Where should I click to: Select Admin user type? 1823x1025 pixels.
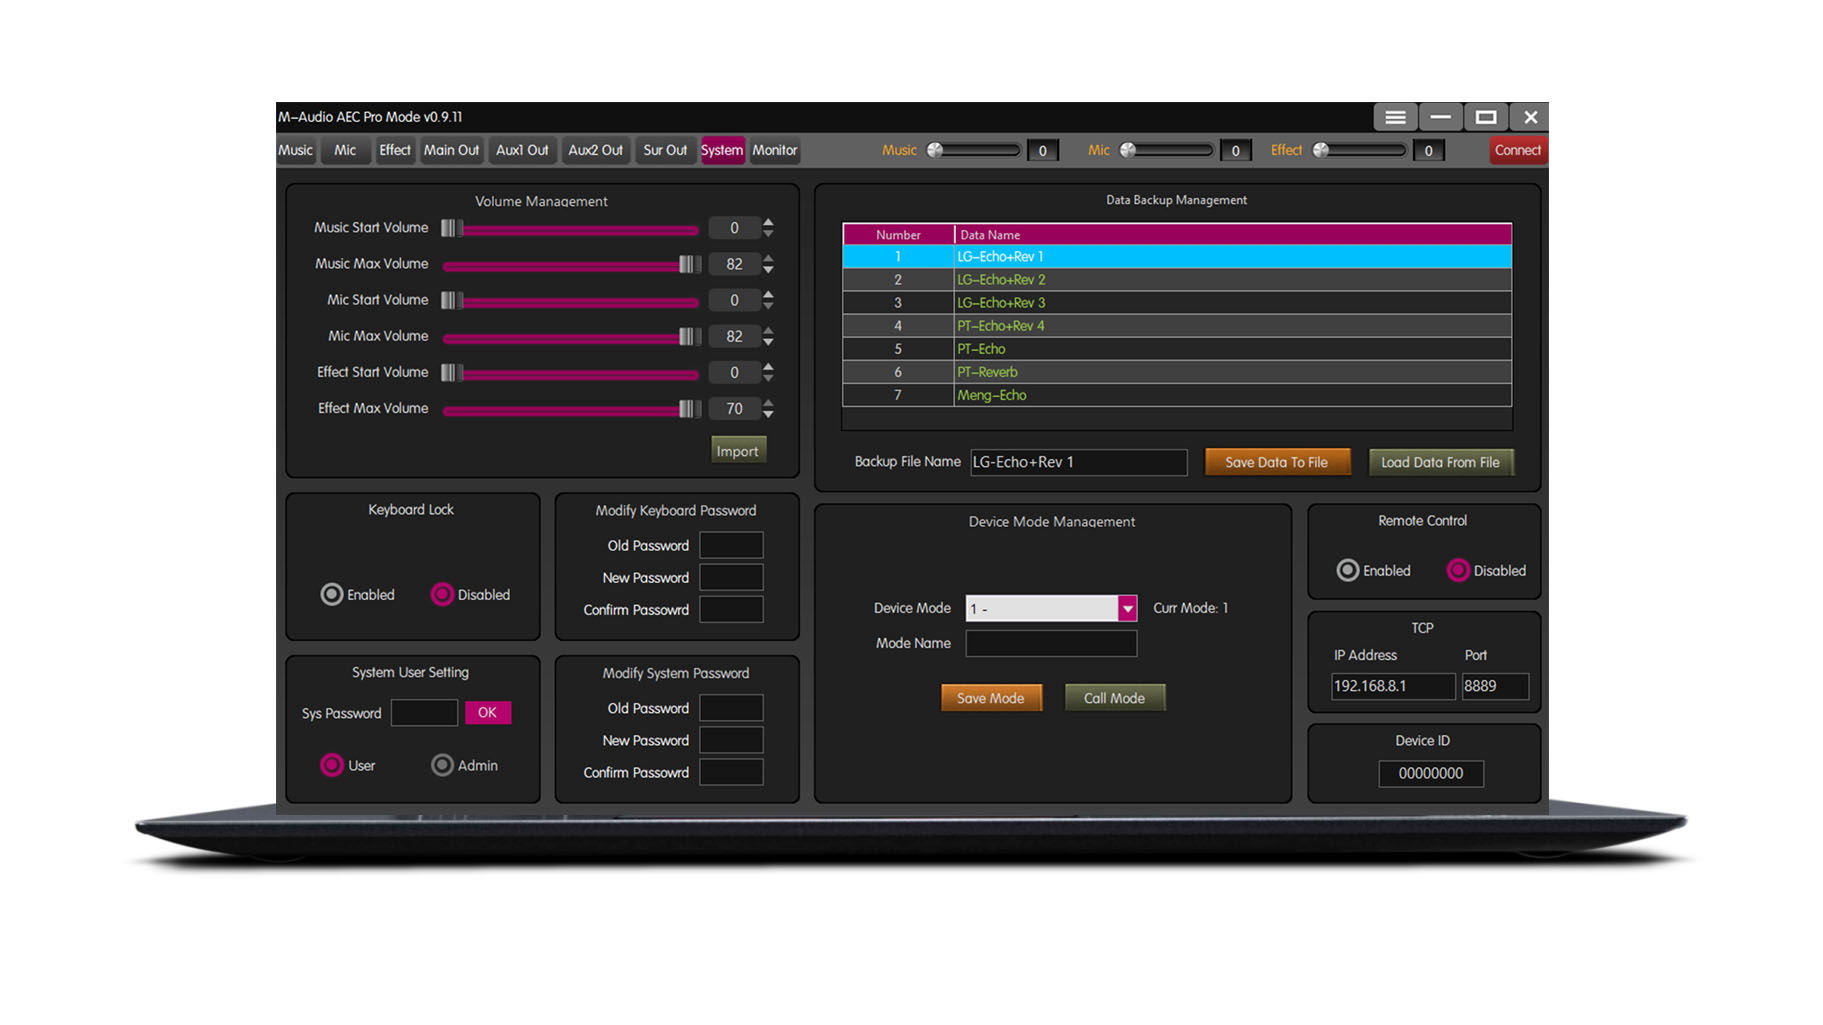[442, 765]
